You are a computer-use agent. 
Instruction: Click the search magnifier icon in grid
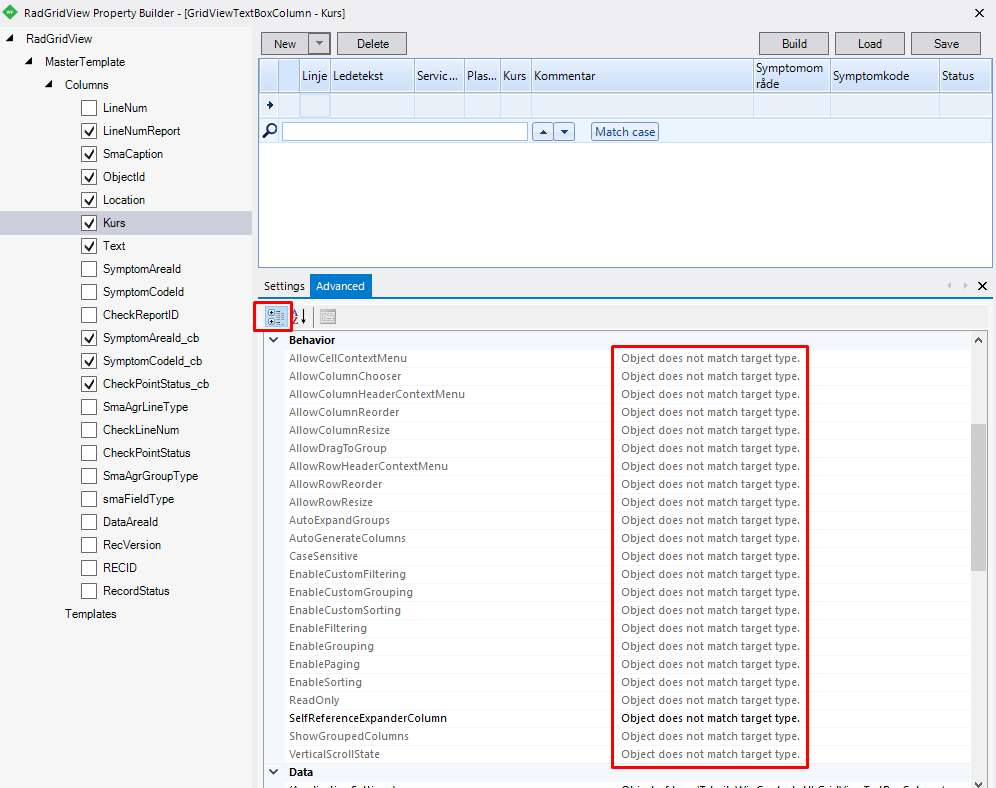point(270,131)
